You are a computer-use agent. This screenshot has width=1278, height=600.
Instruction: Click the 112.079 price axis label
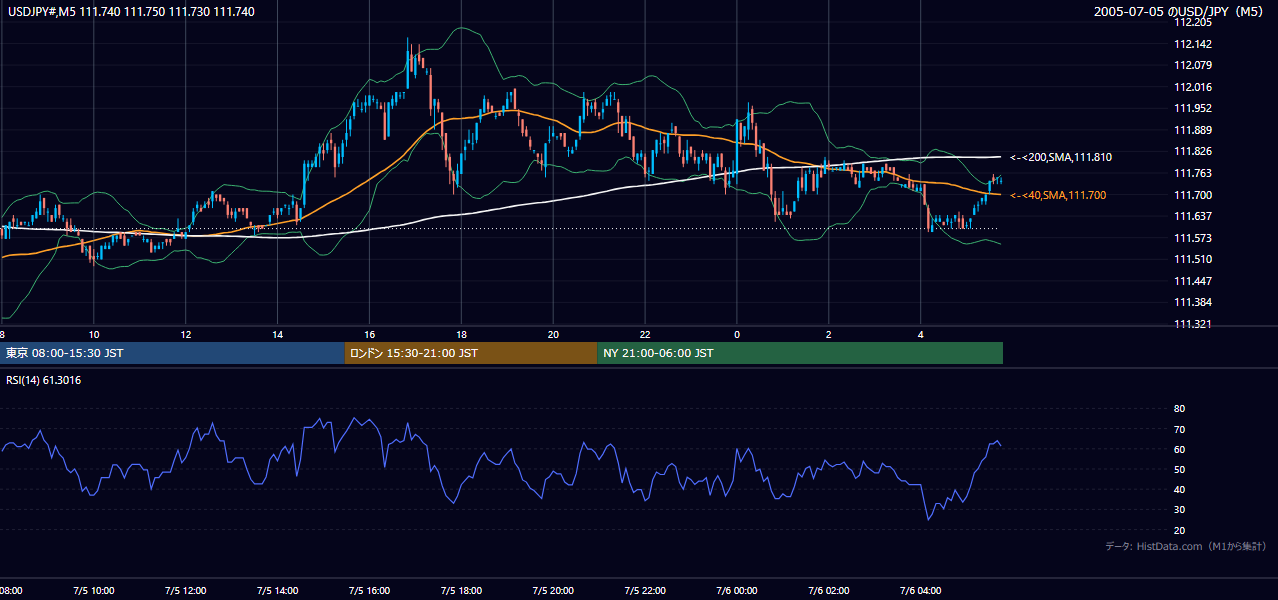pos(1193,65)
